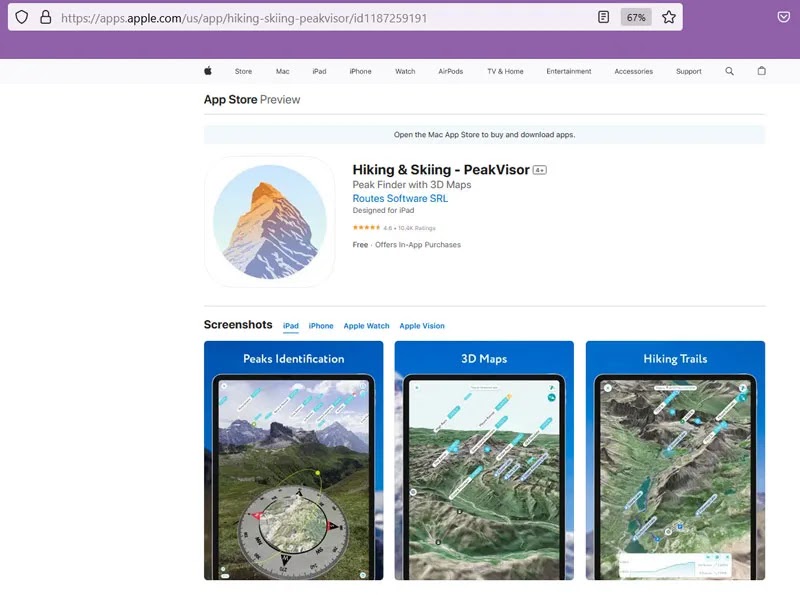Open the 3D Maps screenshot
Screen dimensions: 800x595
484,460
